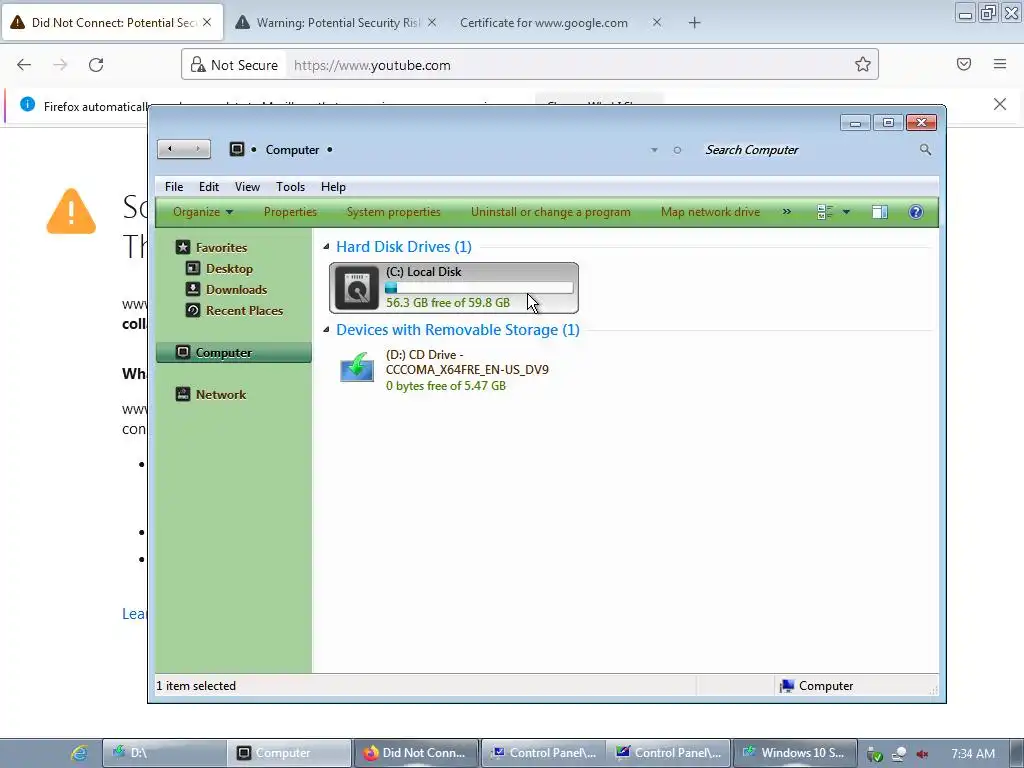Open the Organize dropdown
The image size is (1024, 768).
pyautogui.click(x=202, y=212)
